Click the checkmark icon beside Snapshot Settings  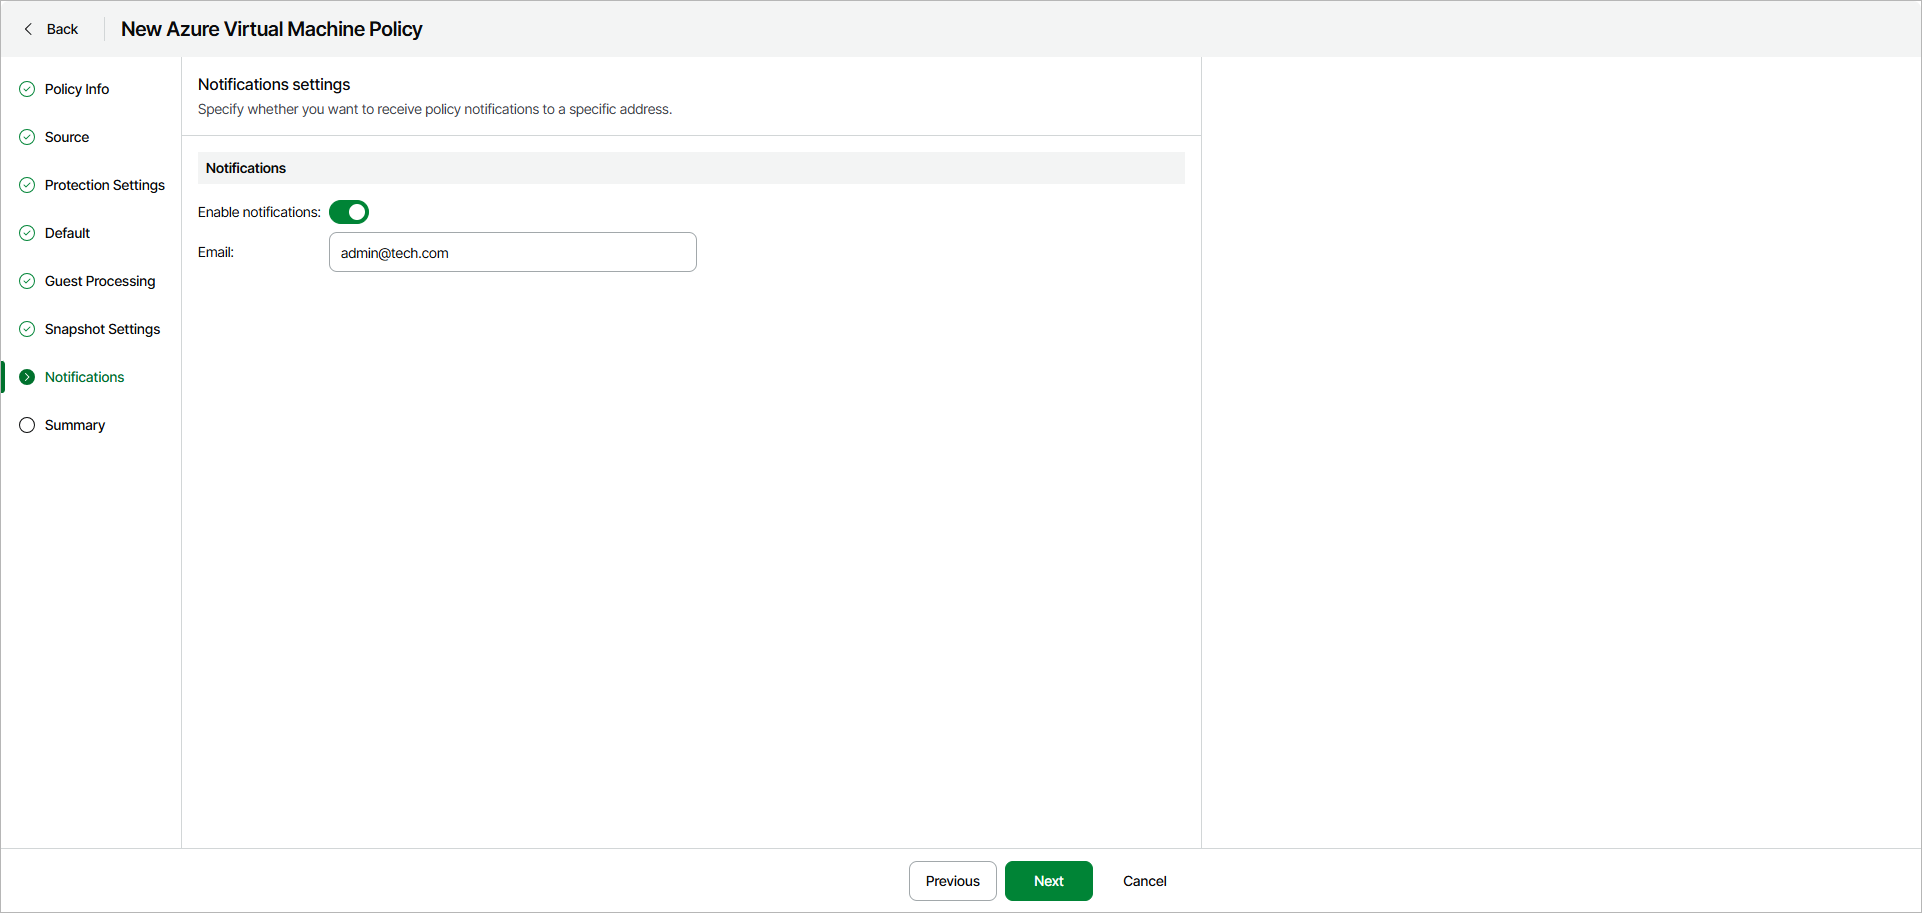[x=27, y=329]
